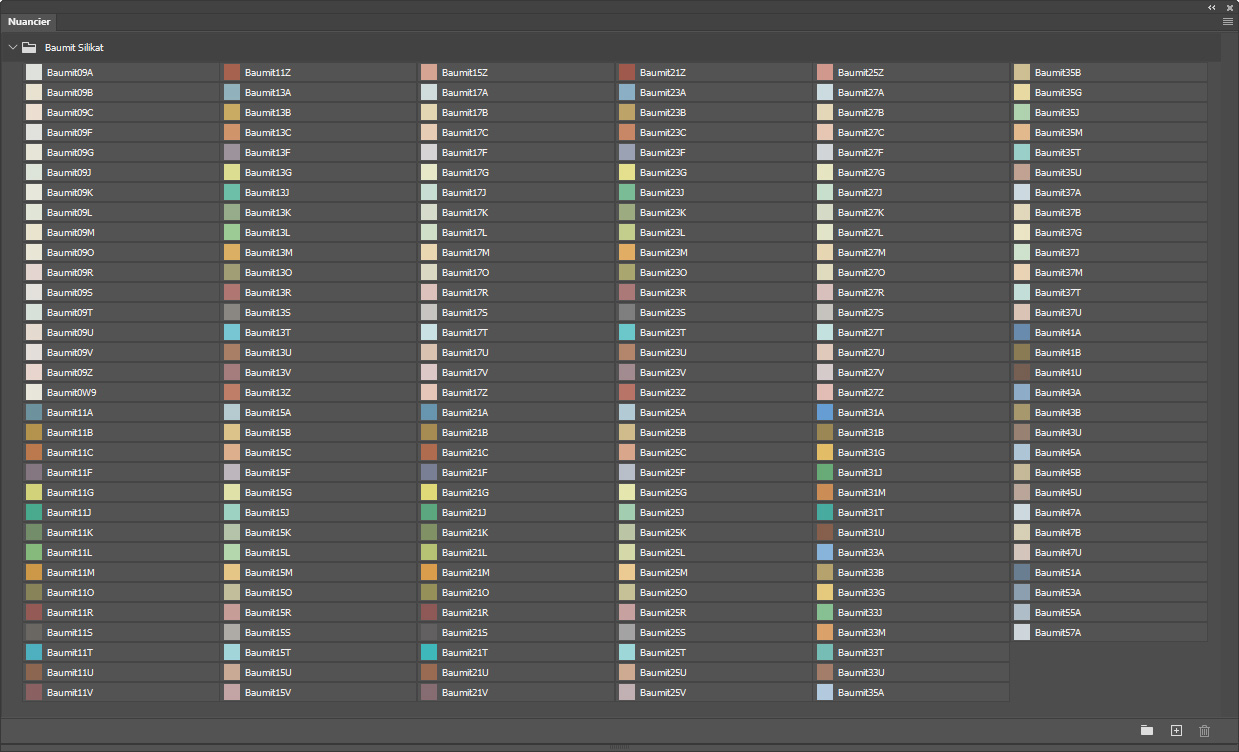
Task: Create a new swatch group folder
Action: point(1147,731)
